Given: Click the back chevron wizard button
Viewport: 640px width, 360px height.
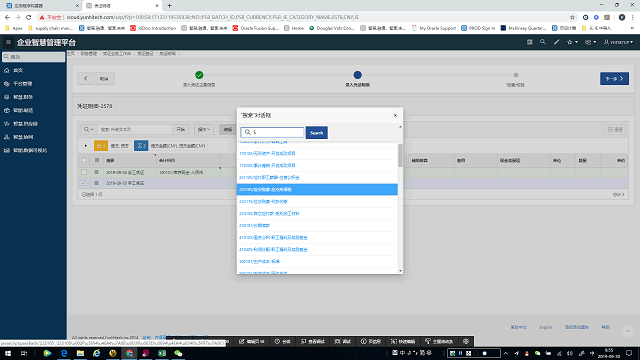Looking at the screenshot, I should point(86,78).
